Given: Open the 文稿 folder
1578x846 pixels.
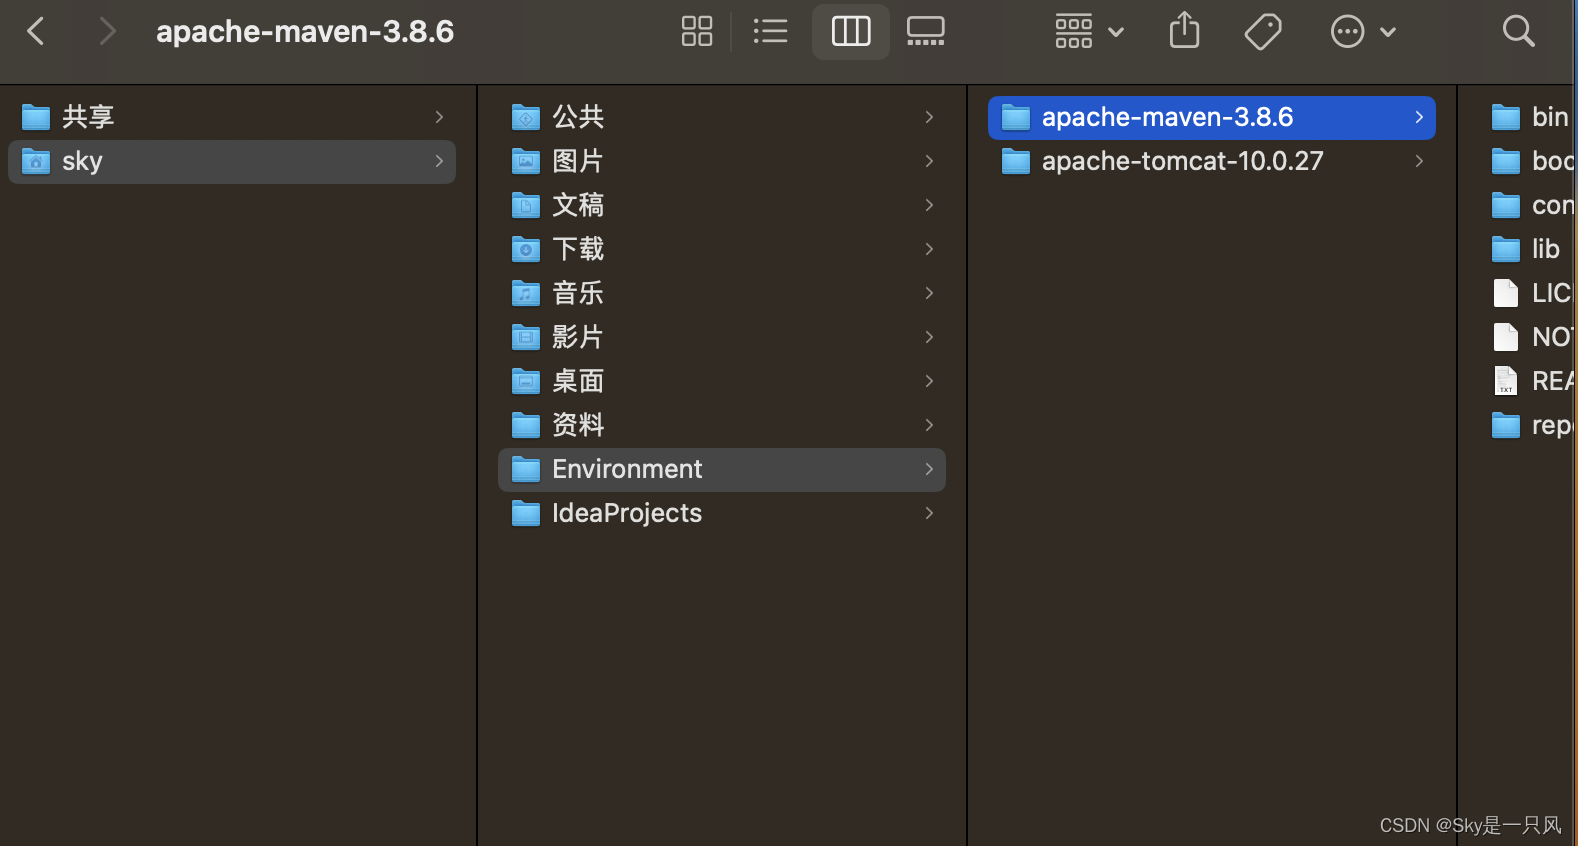Looking at the screenshot, I should (x=722, y=205).
